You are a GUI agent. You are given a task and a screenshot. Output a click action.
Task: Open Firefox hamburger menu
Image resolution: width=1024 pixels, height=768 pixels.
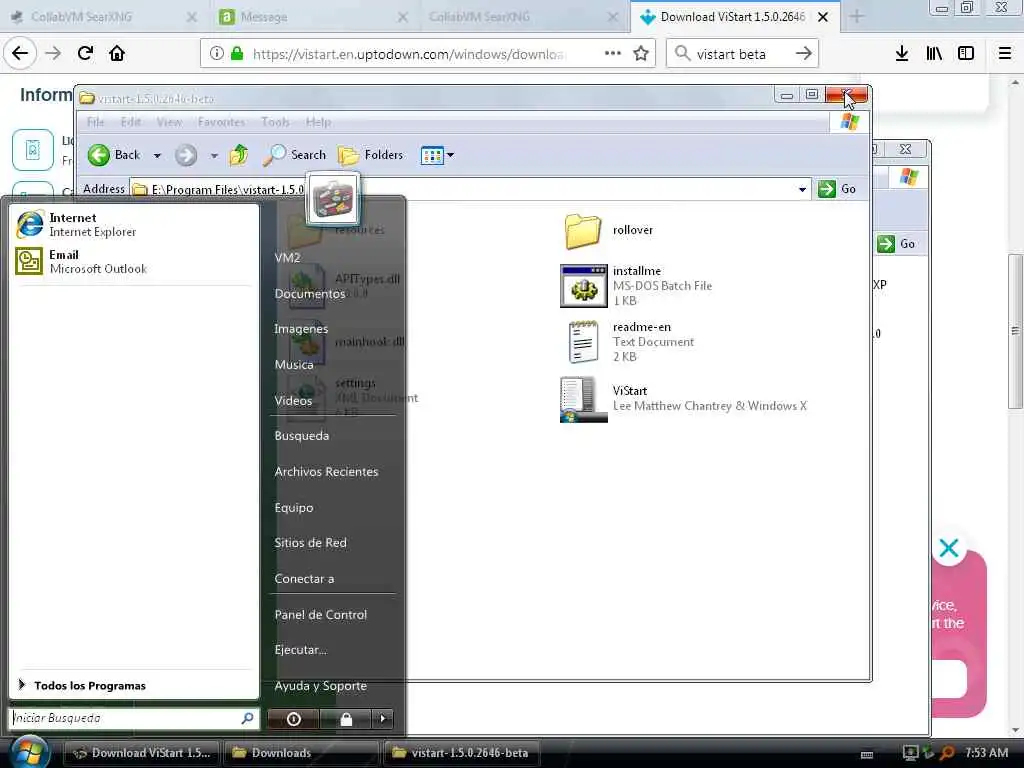1005,54
